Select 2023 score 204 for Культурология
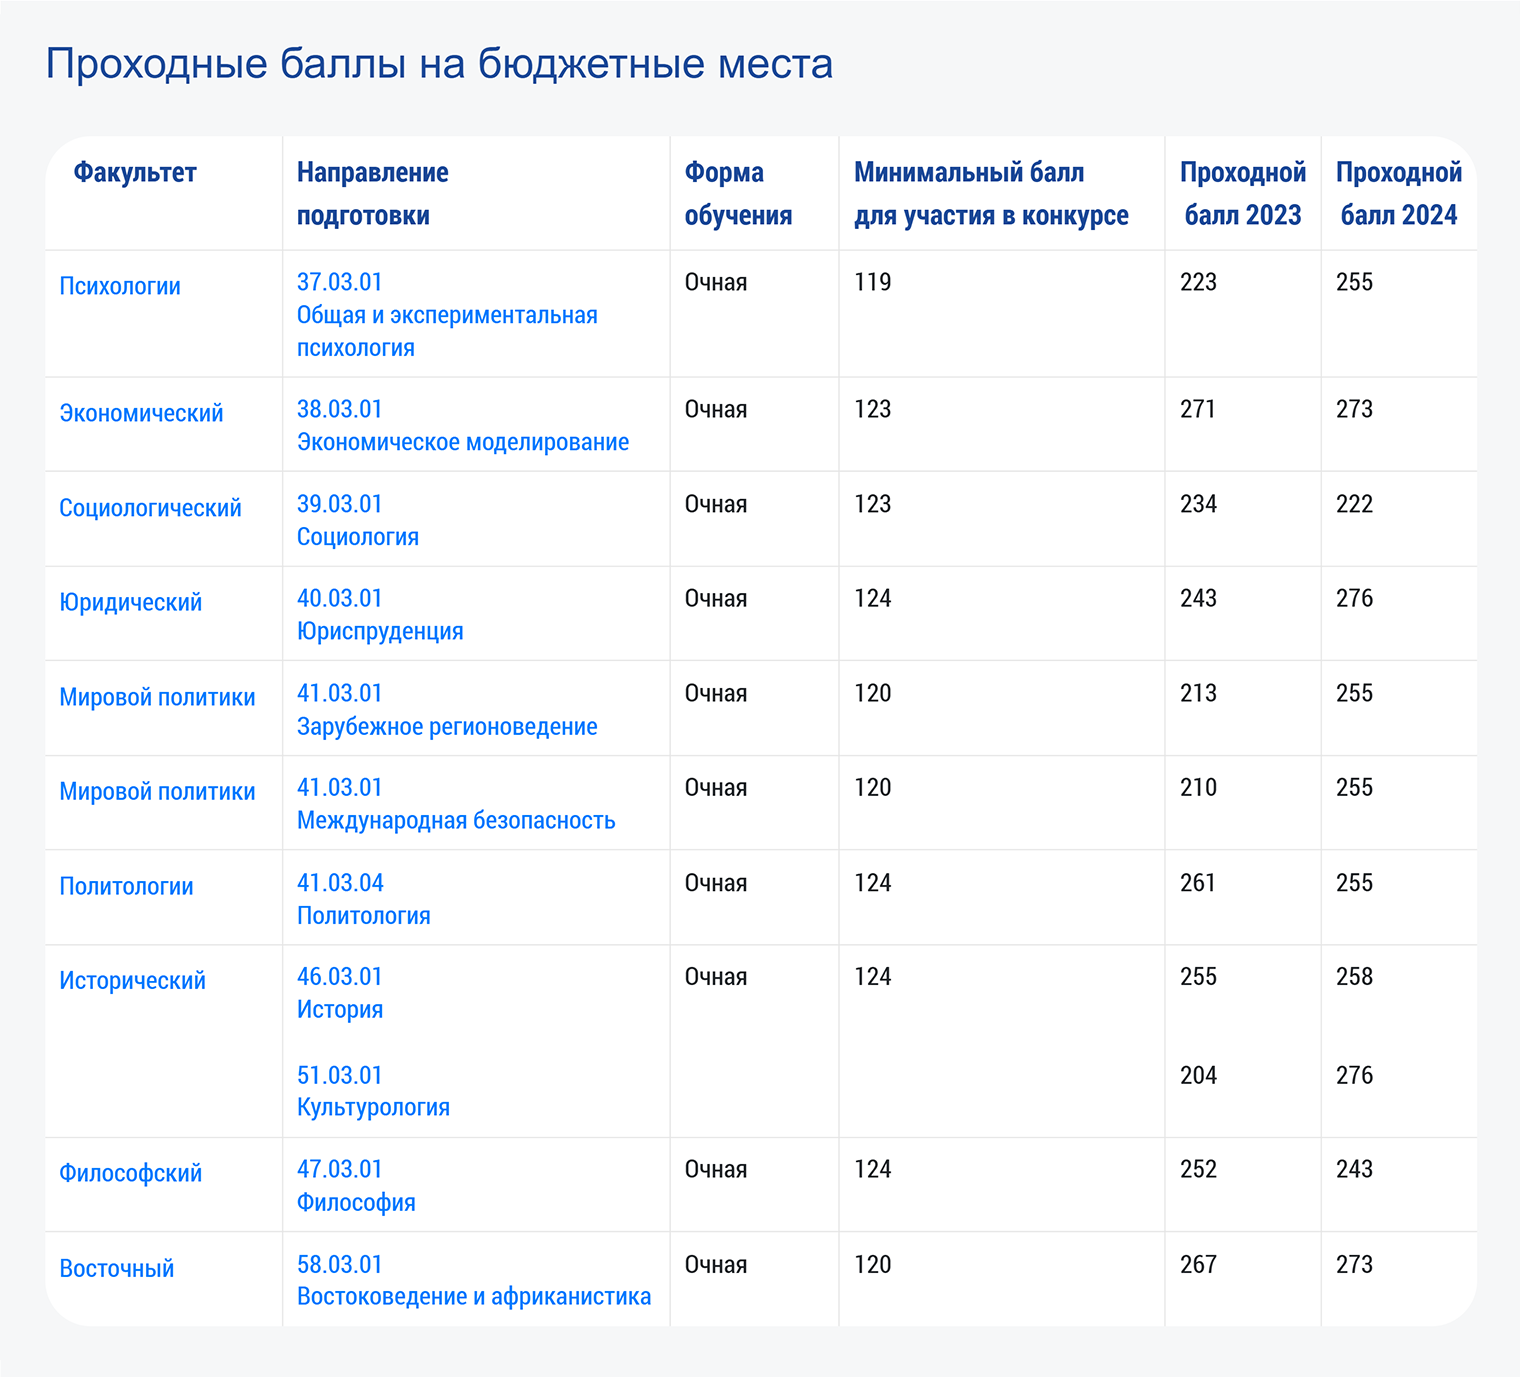Screen dimensions: 1520x1377 (x=1198, y=1076)
